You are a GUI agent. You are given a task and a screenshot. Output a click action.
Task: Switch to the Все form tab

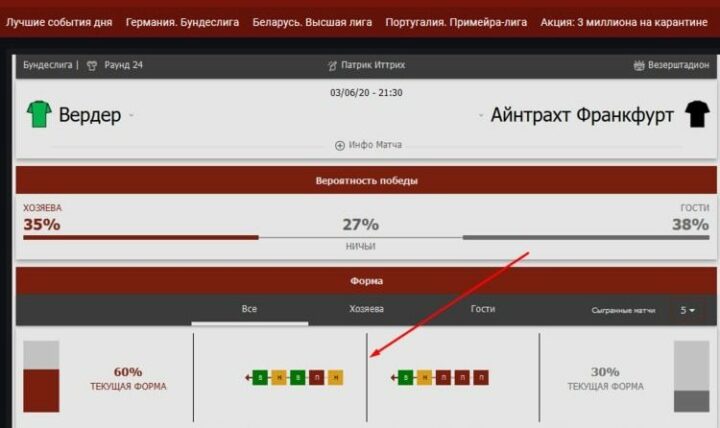(x=249, y=309)
